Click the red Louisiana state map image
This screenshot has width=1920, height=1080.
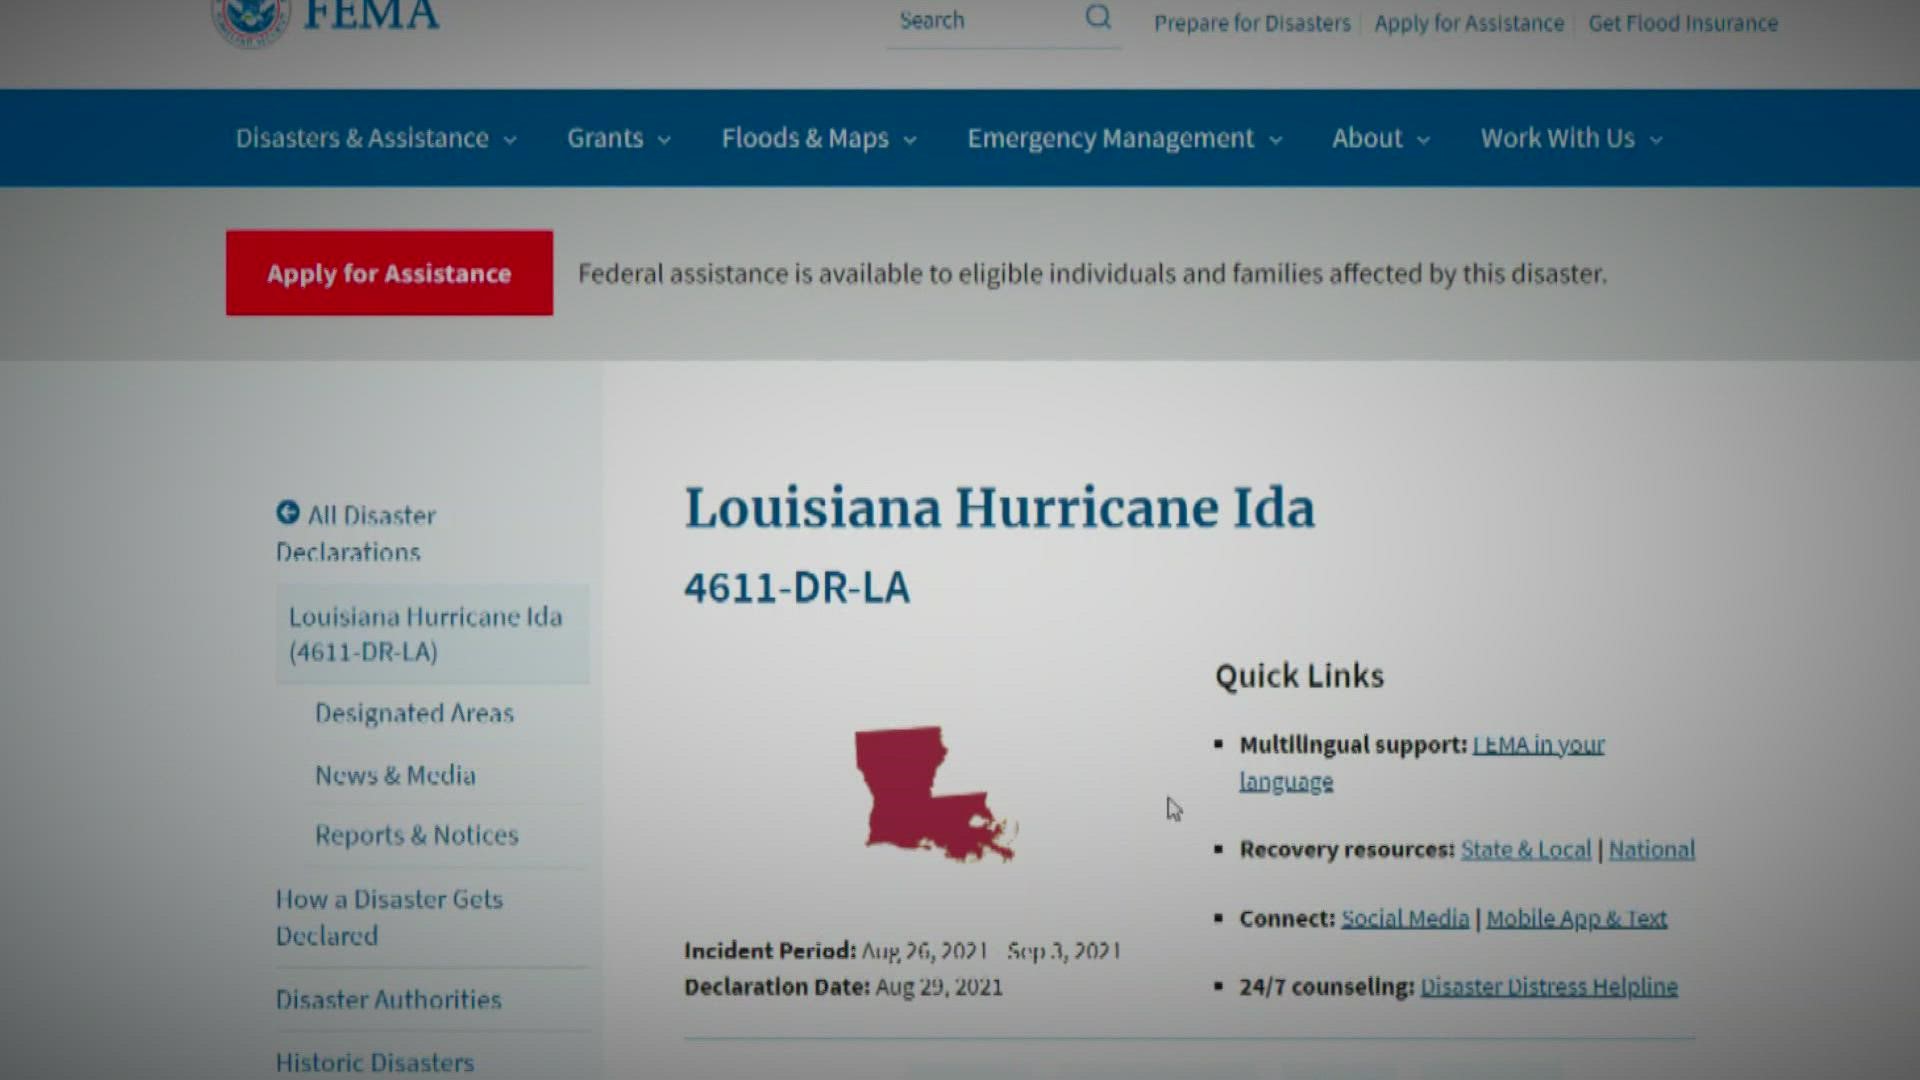tap(936, 794)
